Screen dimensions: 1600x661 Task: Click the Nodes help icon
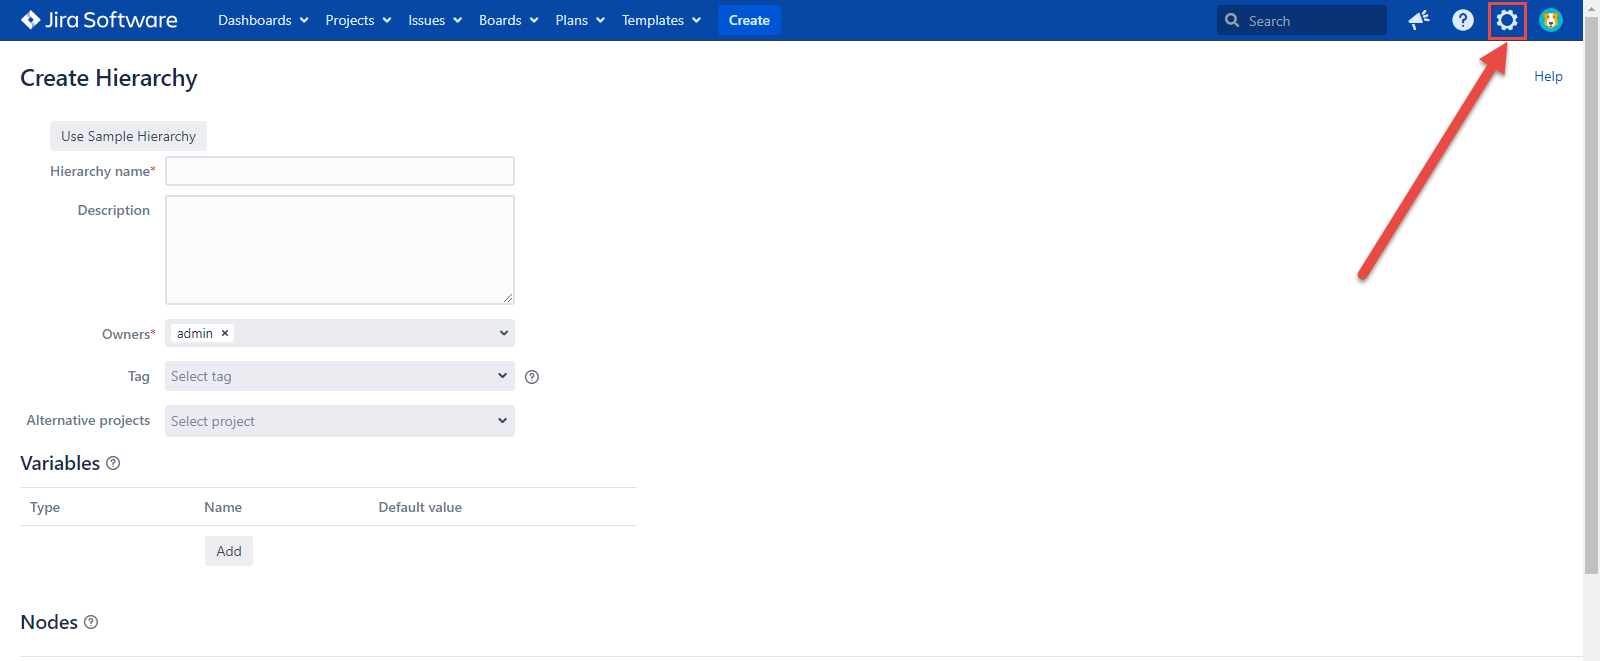91,622
